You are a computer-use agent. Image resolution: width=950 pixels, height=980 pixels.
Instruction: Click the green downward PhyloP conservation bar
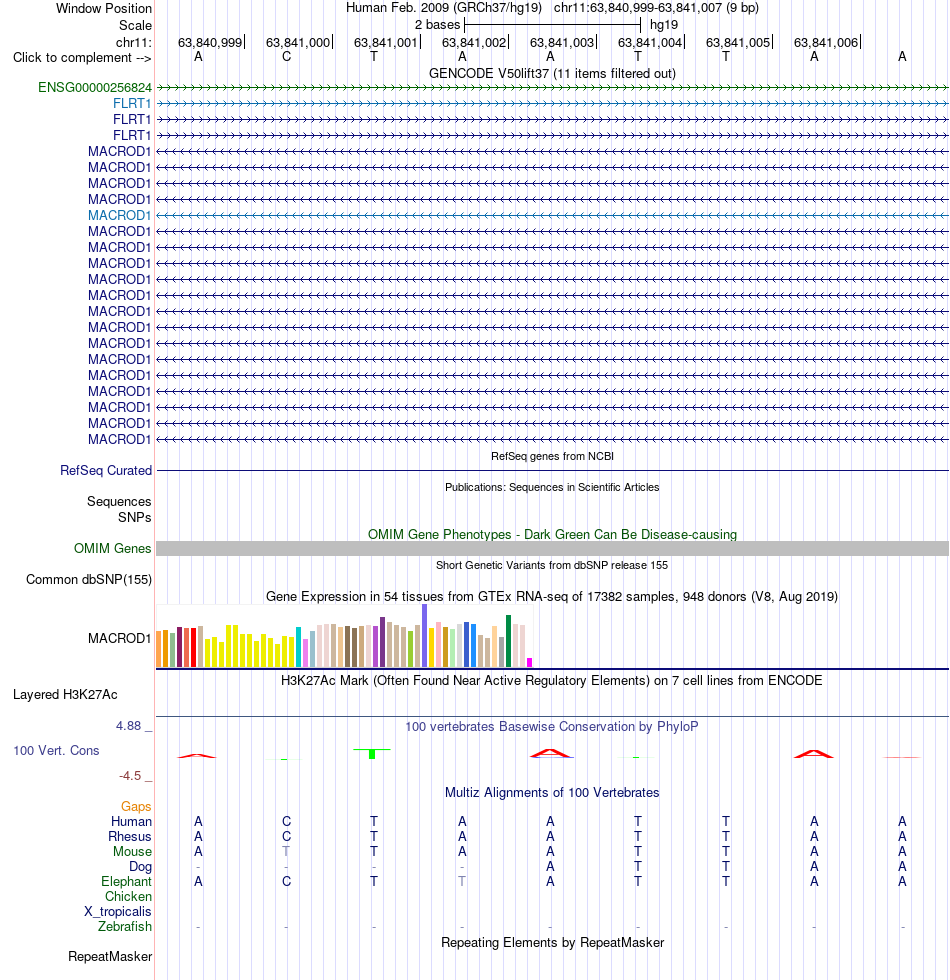(x=372, y=754)
